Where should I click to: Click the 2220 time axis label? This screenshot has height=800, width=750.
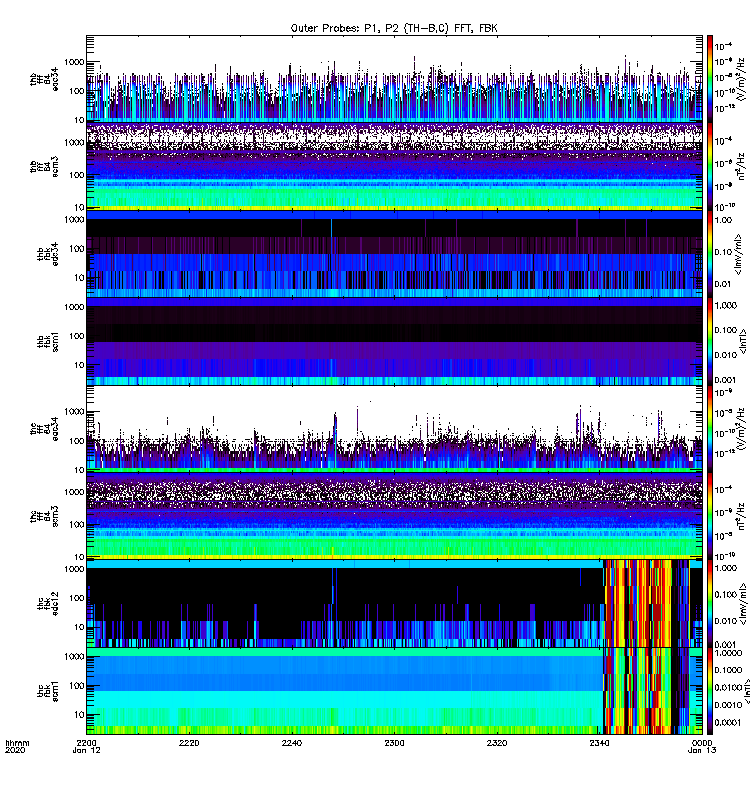(189, 743)
